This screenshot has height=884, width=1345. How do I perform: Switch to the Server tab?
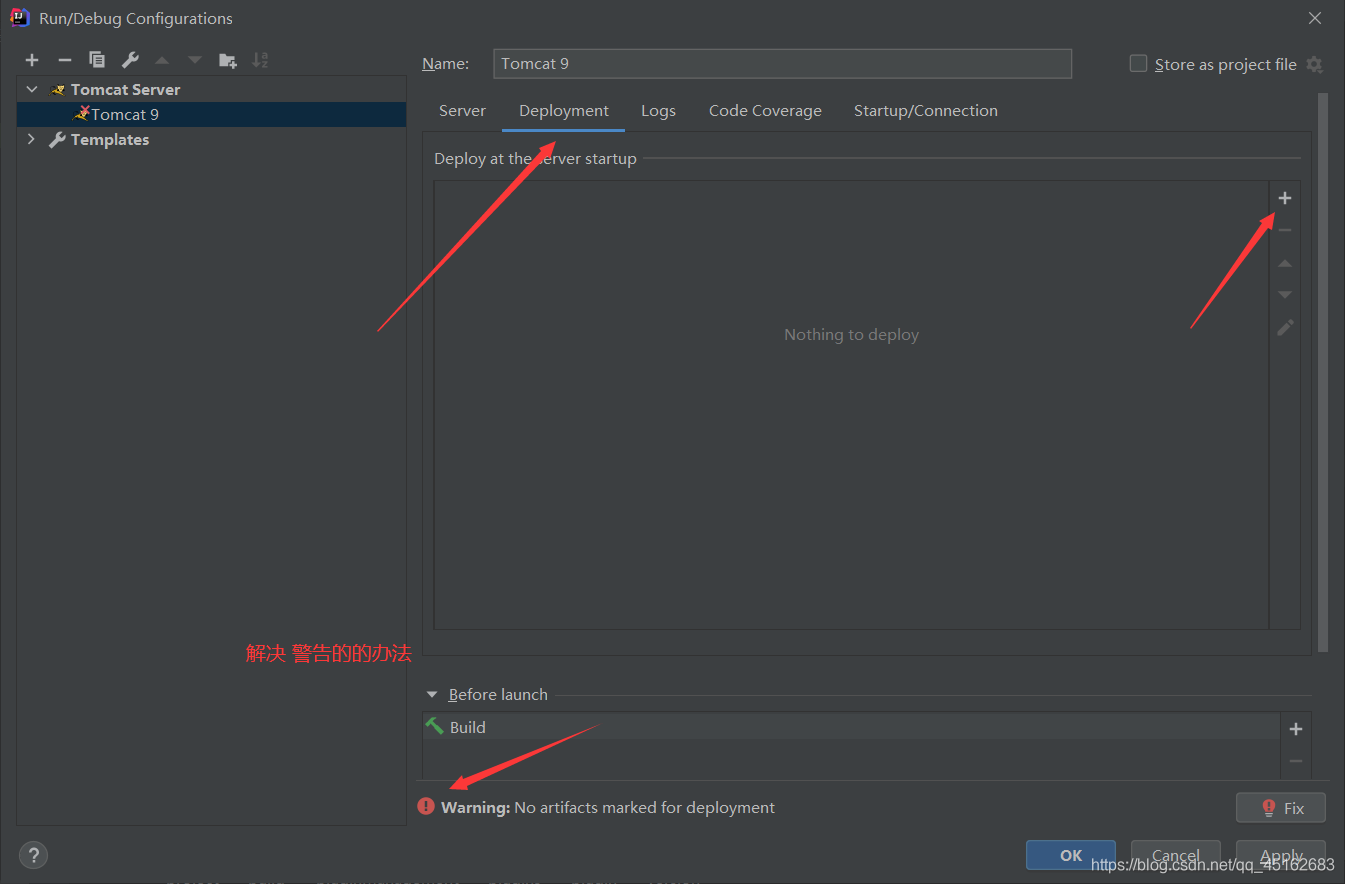462,111
